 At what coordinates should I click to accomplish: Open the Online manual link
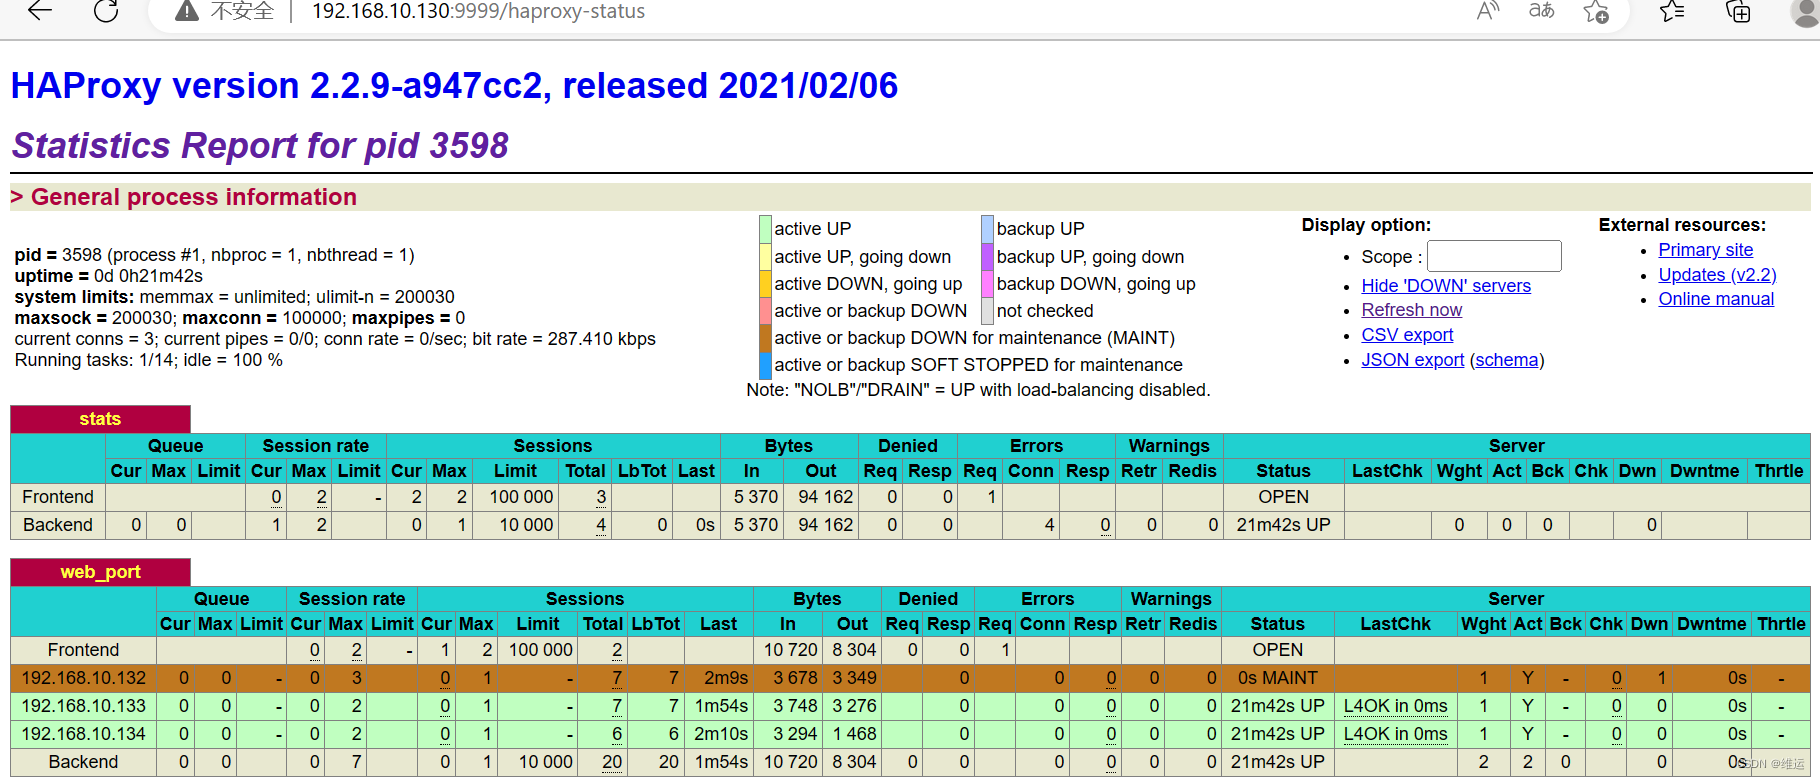[1716, 299]
